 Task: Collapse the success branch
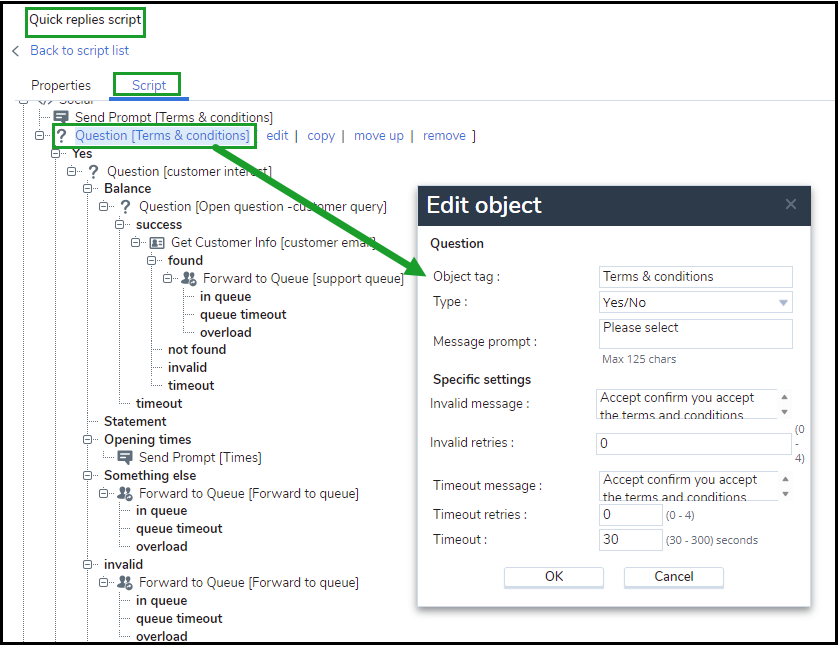[120, 224]
